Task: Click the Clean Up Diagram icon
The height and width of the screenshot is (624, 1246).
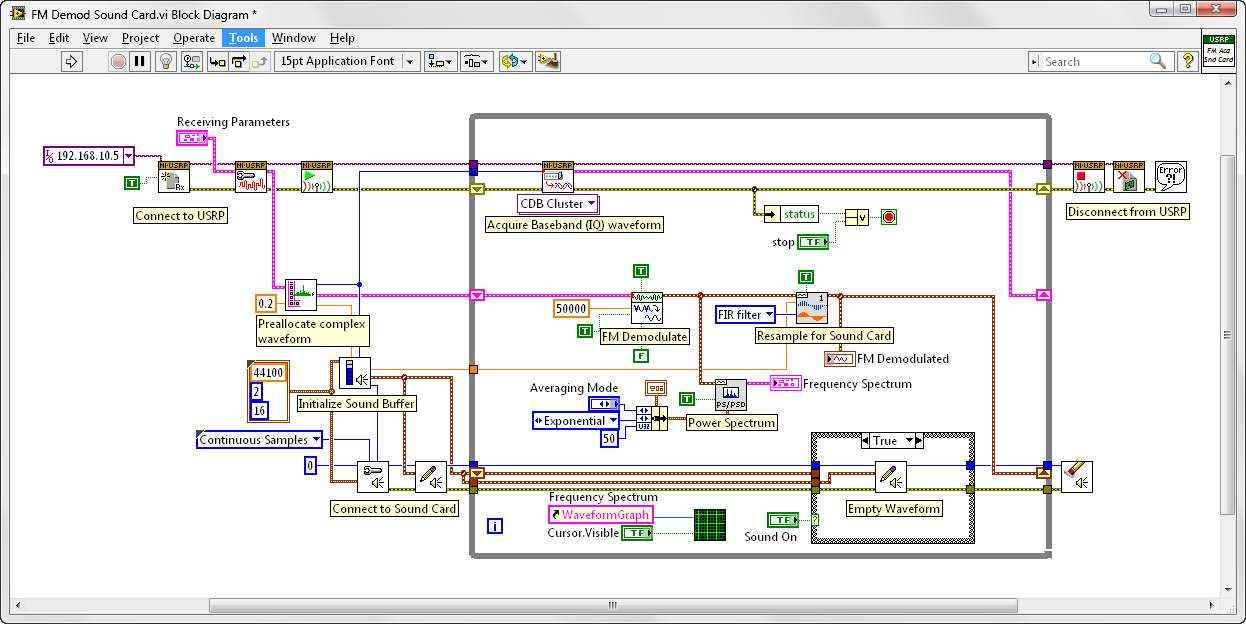Action: coord(547,62)
